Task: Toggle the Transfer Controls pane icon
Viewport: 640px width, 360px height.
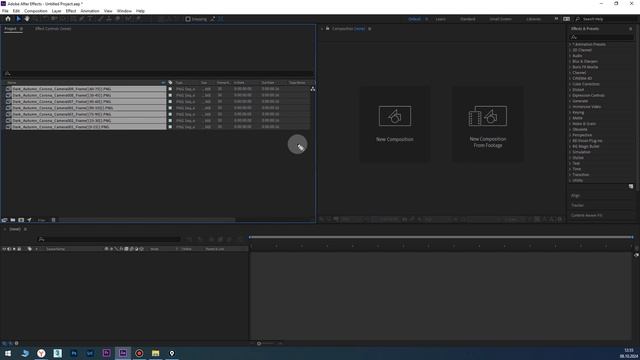Action: 10,344
